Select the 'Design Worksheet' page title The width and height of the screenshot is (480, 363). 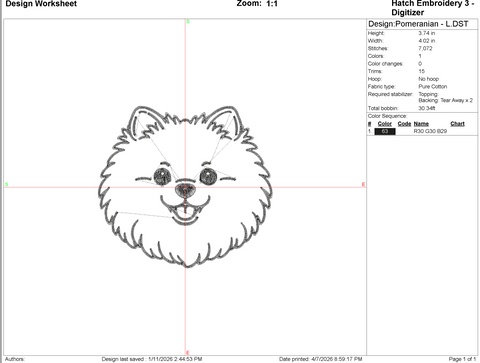tap(41, 4)
